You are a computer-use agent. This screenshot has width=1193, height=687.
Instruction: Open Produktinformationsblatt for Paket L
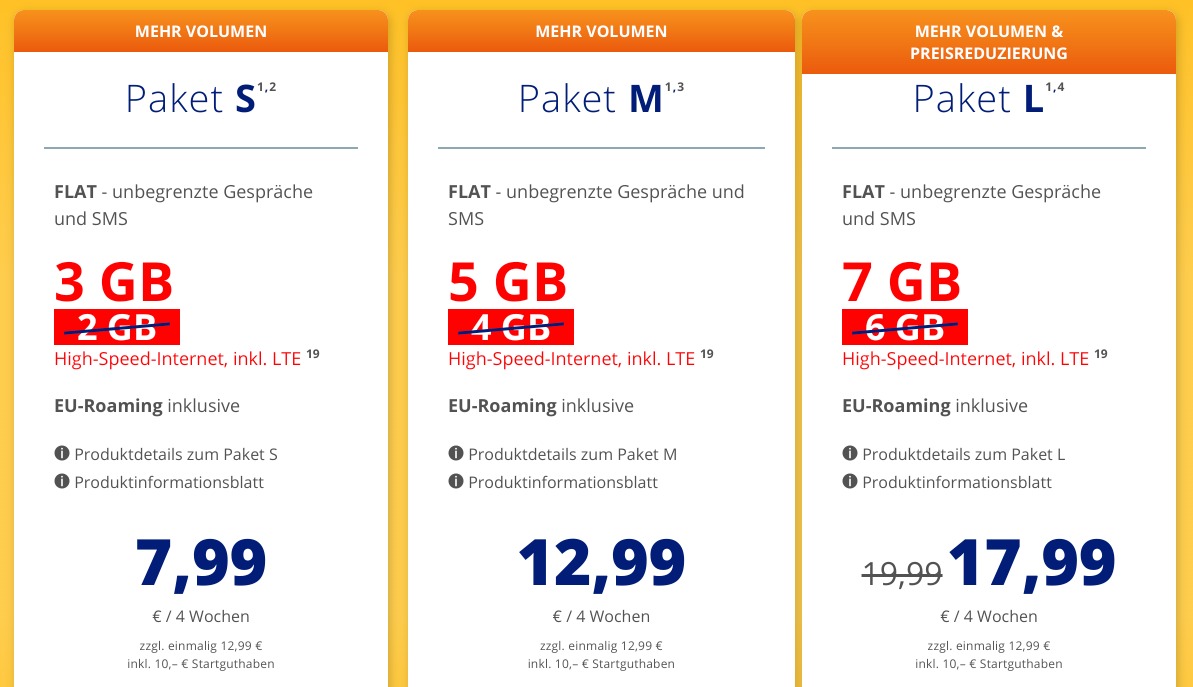[957, 482]
